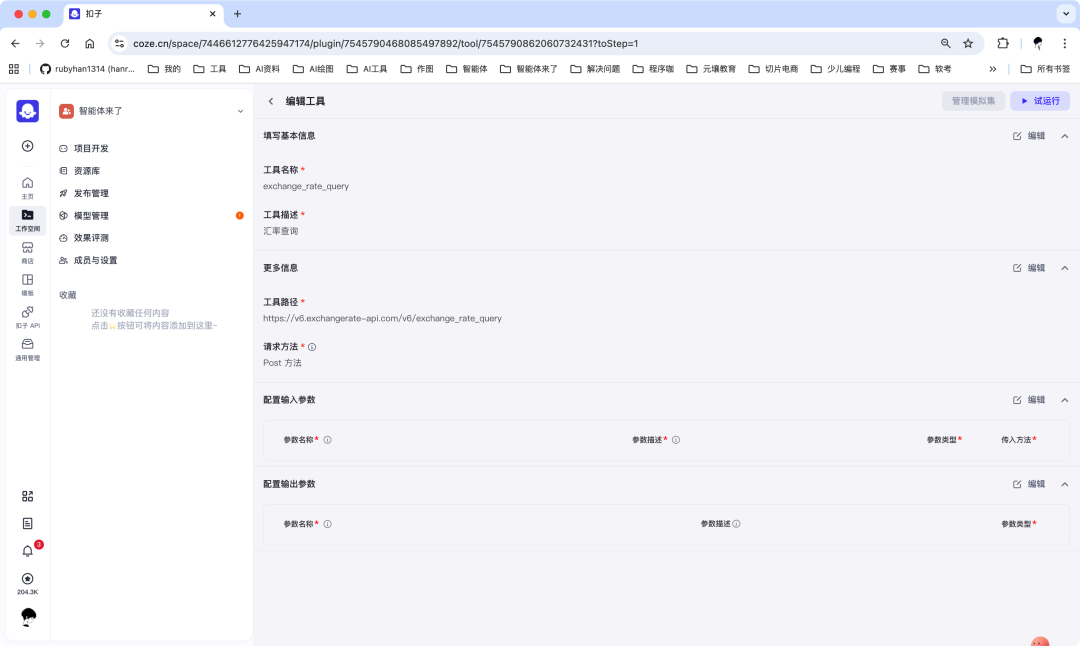Click the browser address bar URL
Viewport: 1080px width, 646px height.
coord(386,43)
